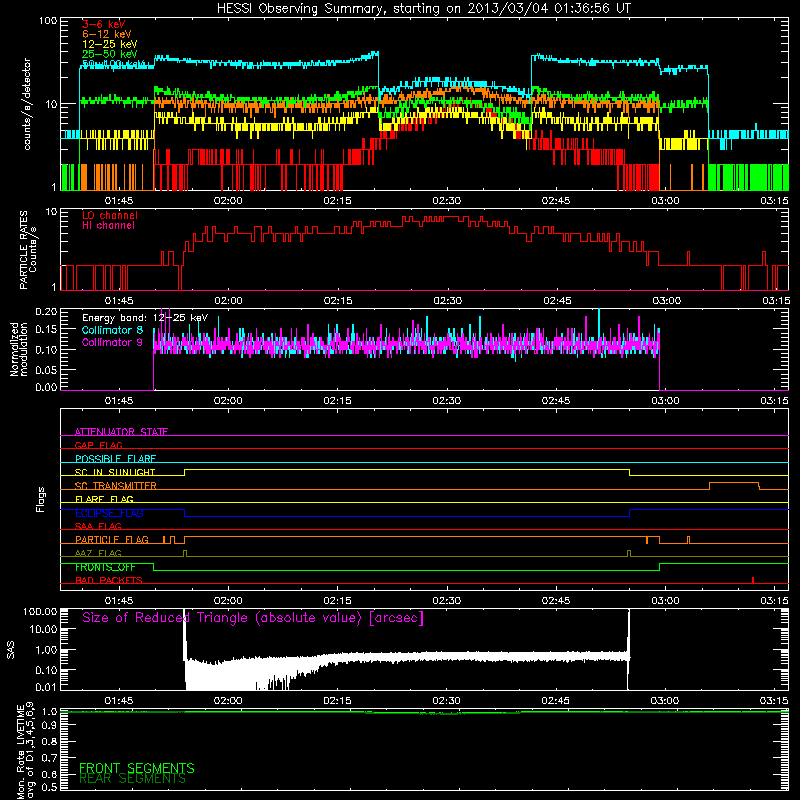Click the AAZ_FLAG blip near 02:55

(x=629, y=554)
